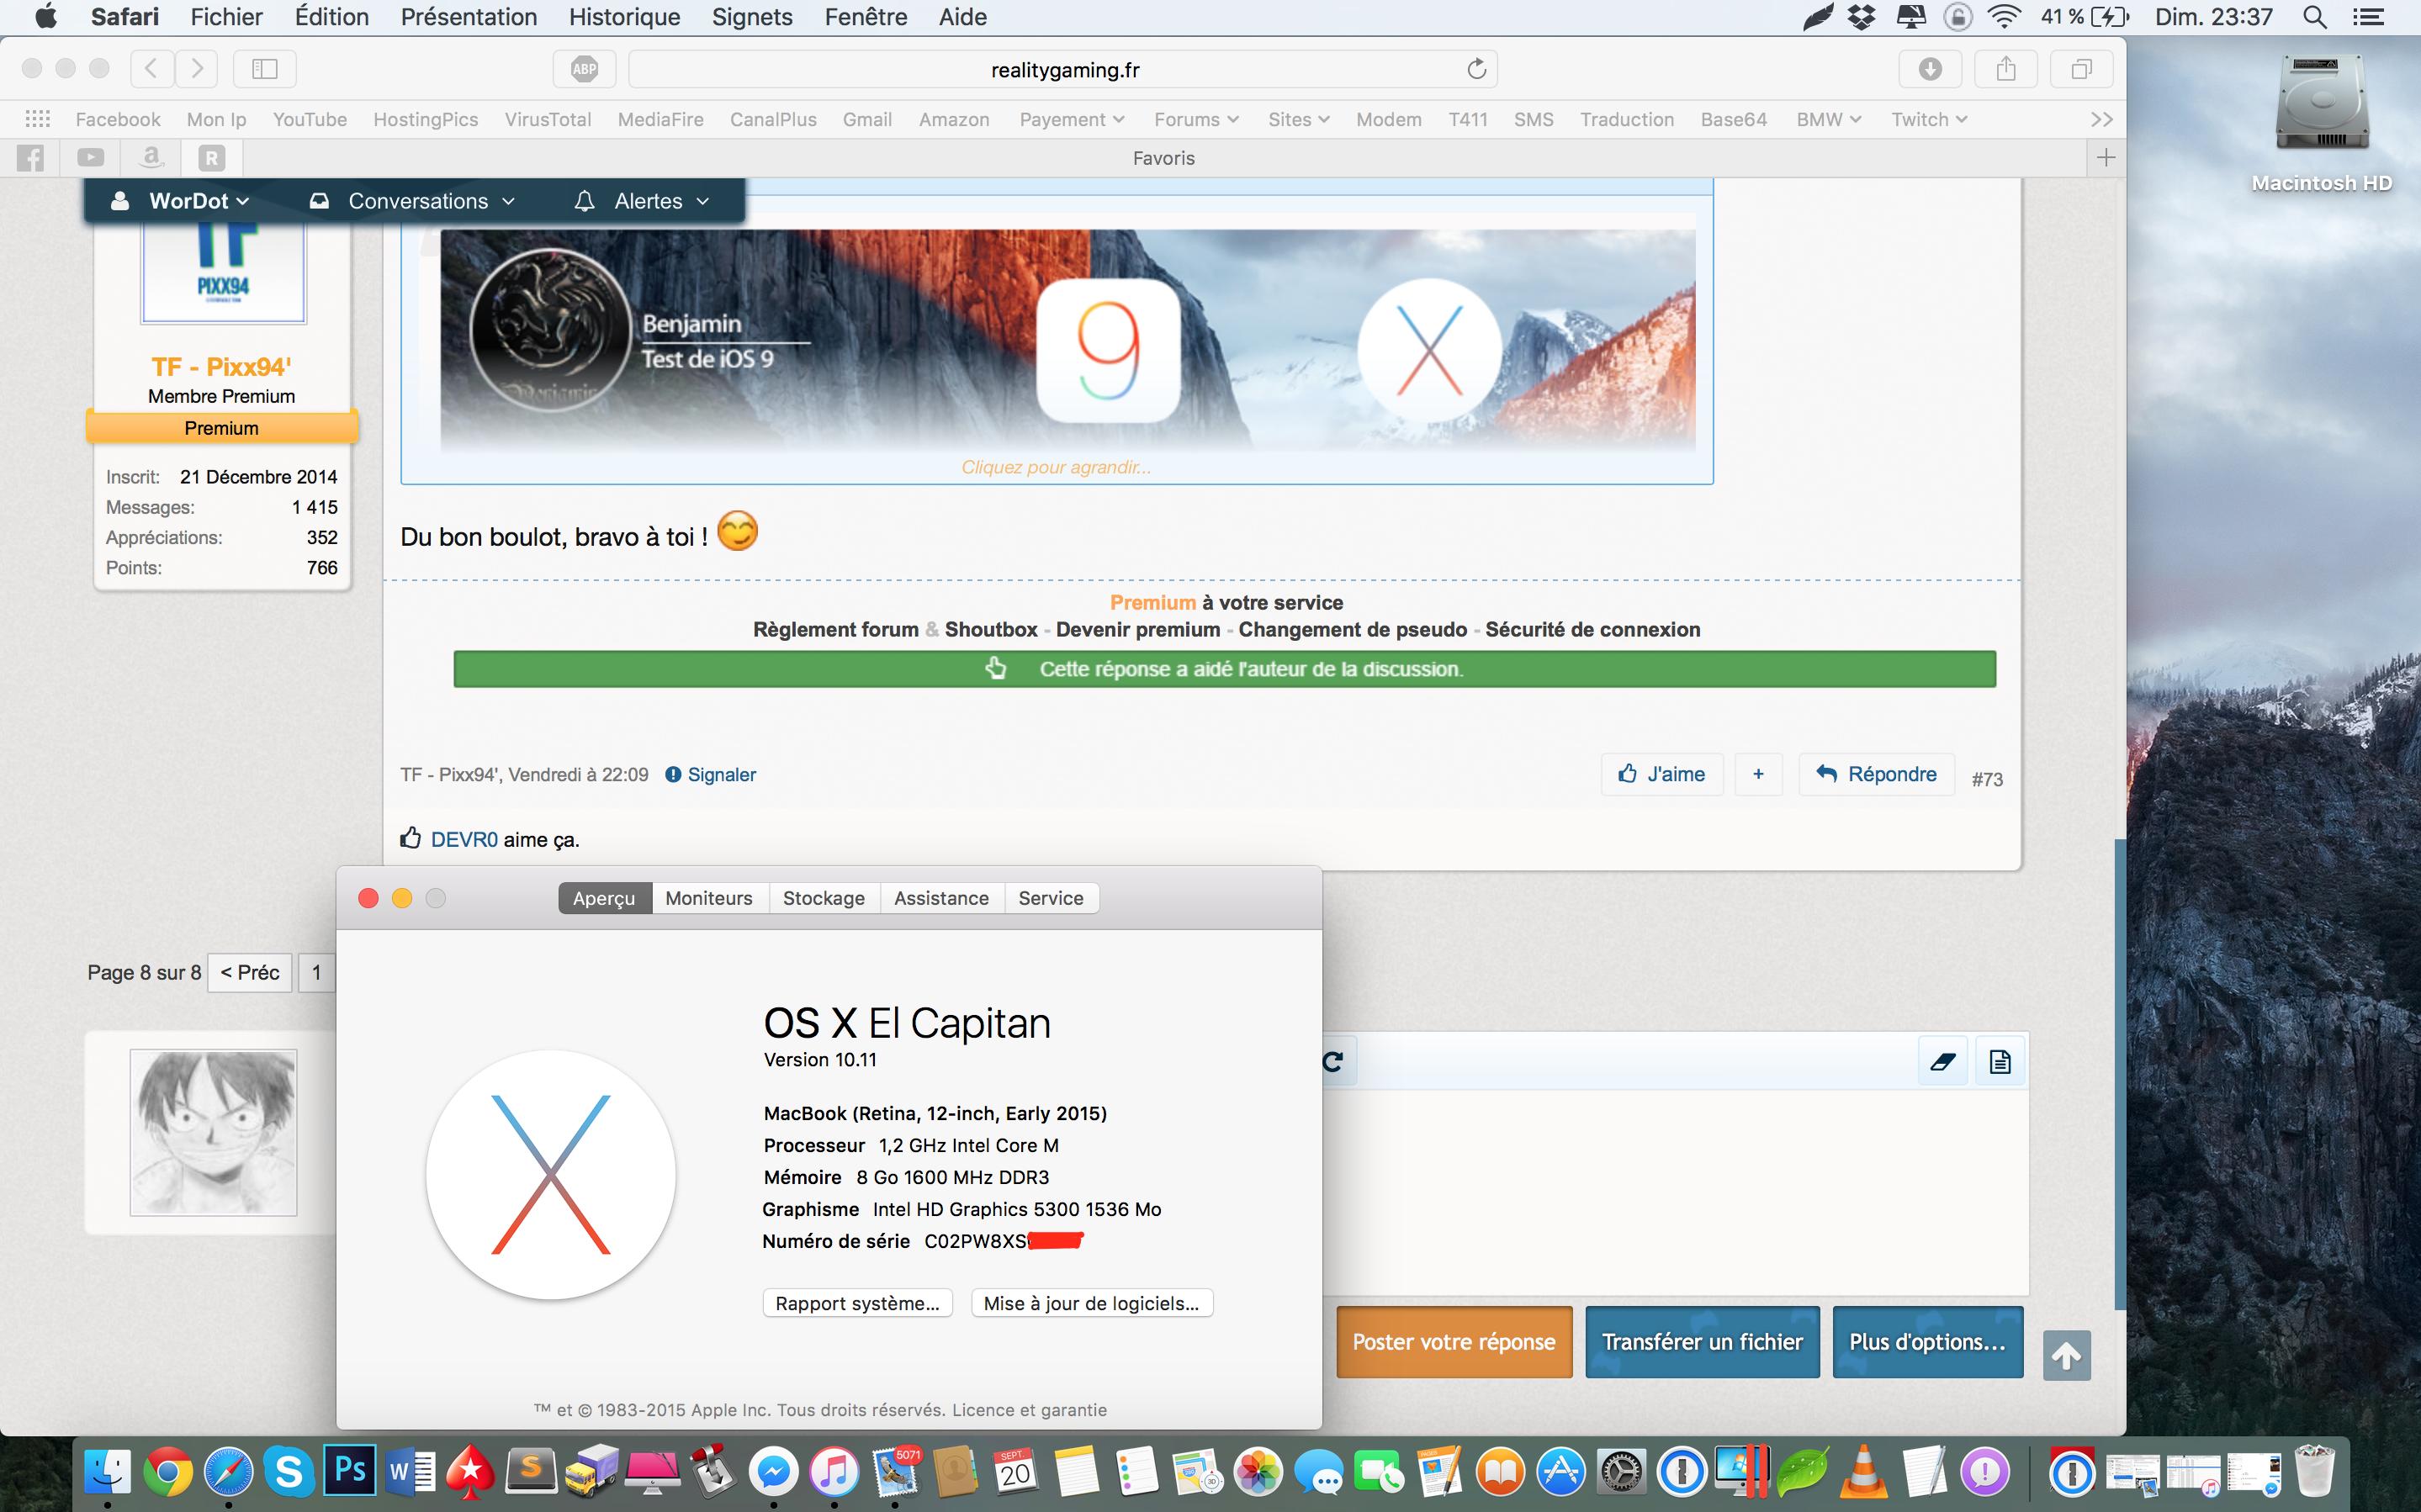Click Transférer un fichier
The image size is (2421, 1512).
[x=1703, y=1342]
